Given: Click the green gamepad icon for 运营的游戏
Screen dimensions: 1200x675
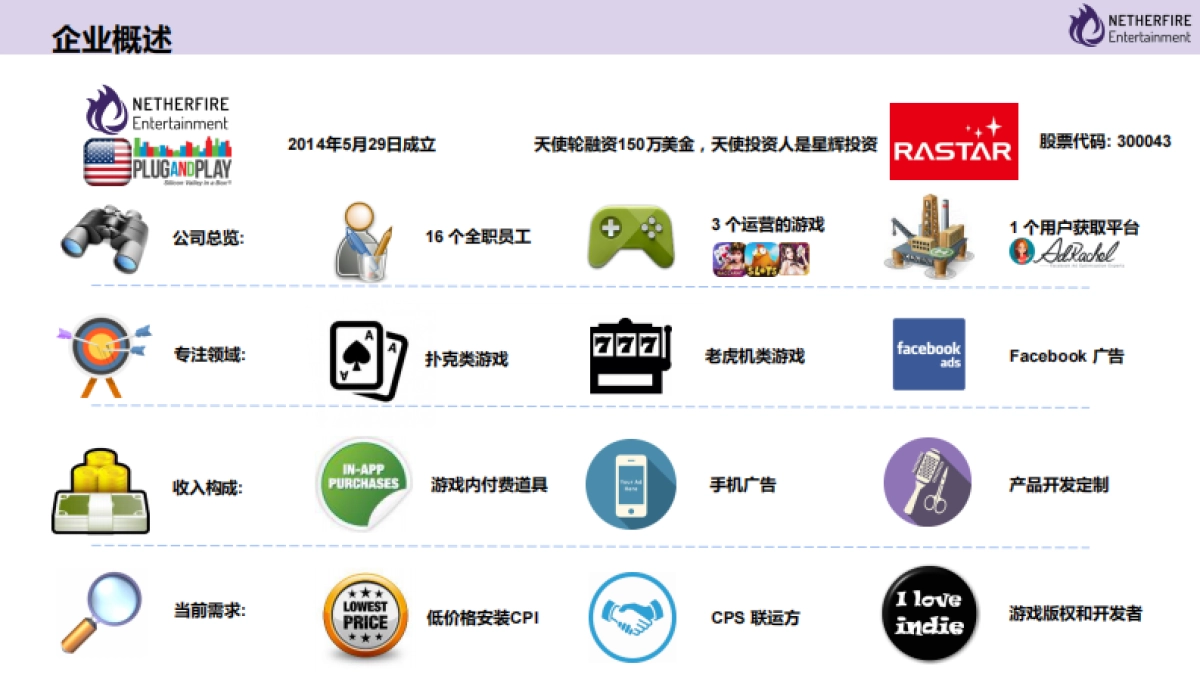Looking at the screenshot, I should tap(630, 232).
